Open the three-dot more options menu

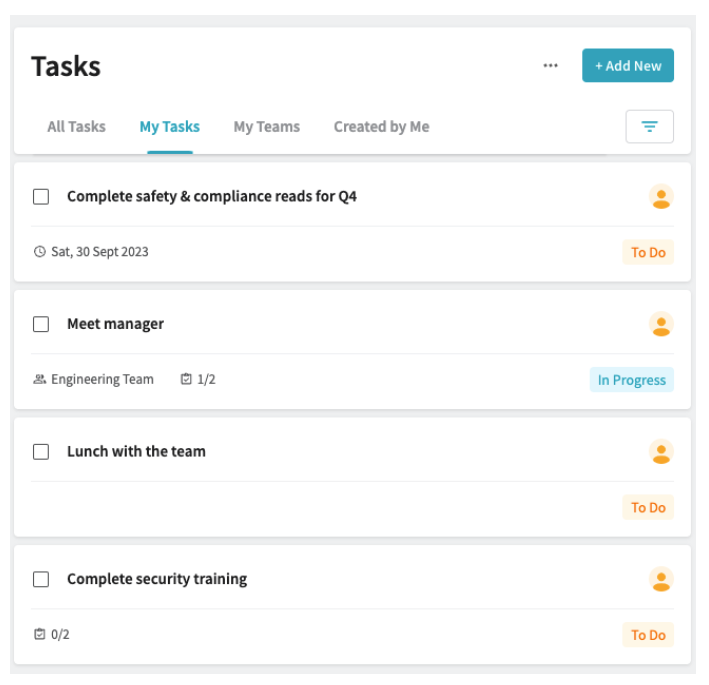(550, 66)
